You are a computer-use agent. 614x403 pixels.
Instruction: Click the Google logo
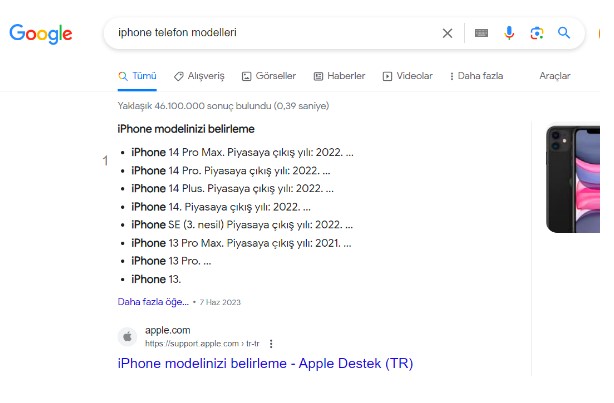(41, 33)
